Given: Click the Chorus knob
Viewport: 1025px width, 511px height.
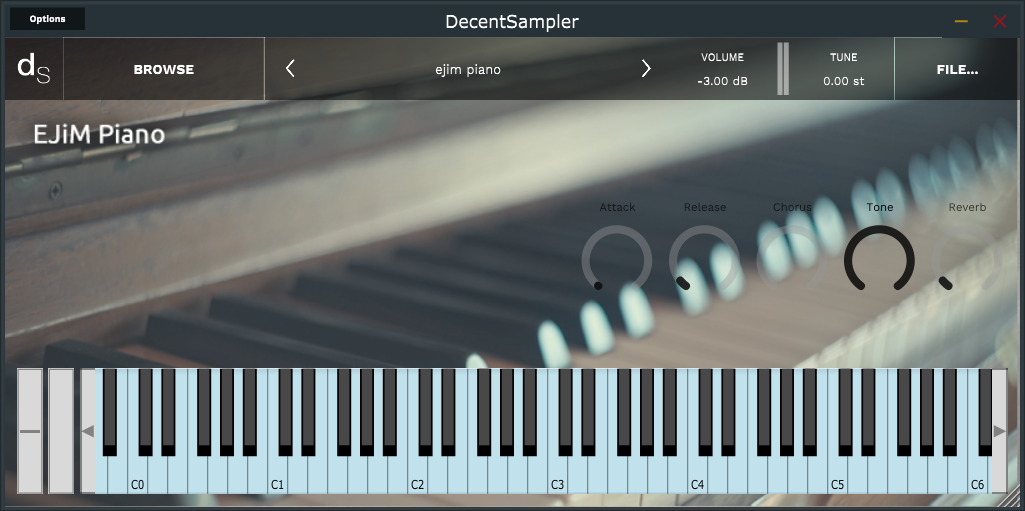Looking at the screenshot, I should tap(792, 259).
